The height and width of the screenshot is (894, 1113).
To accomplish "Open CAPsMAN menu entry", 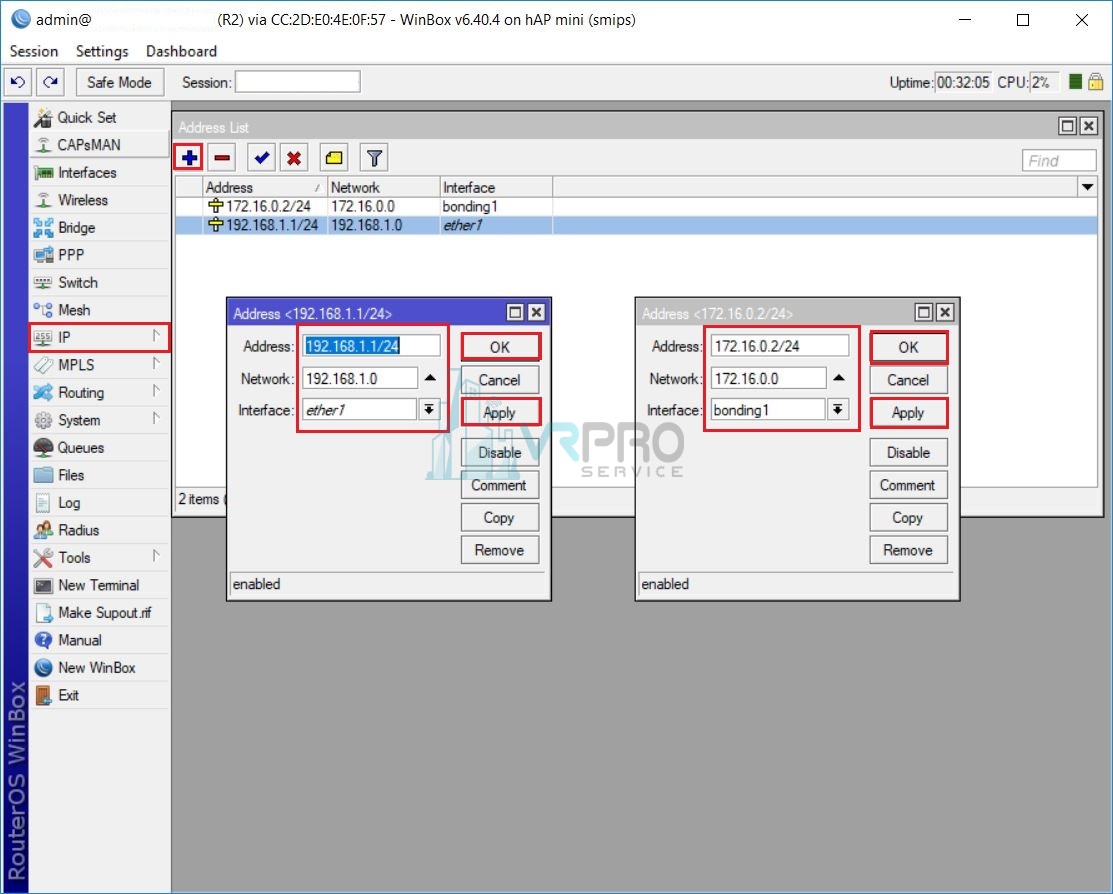I will (99, 145).
